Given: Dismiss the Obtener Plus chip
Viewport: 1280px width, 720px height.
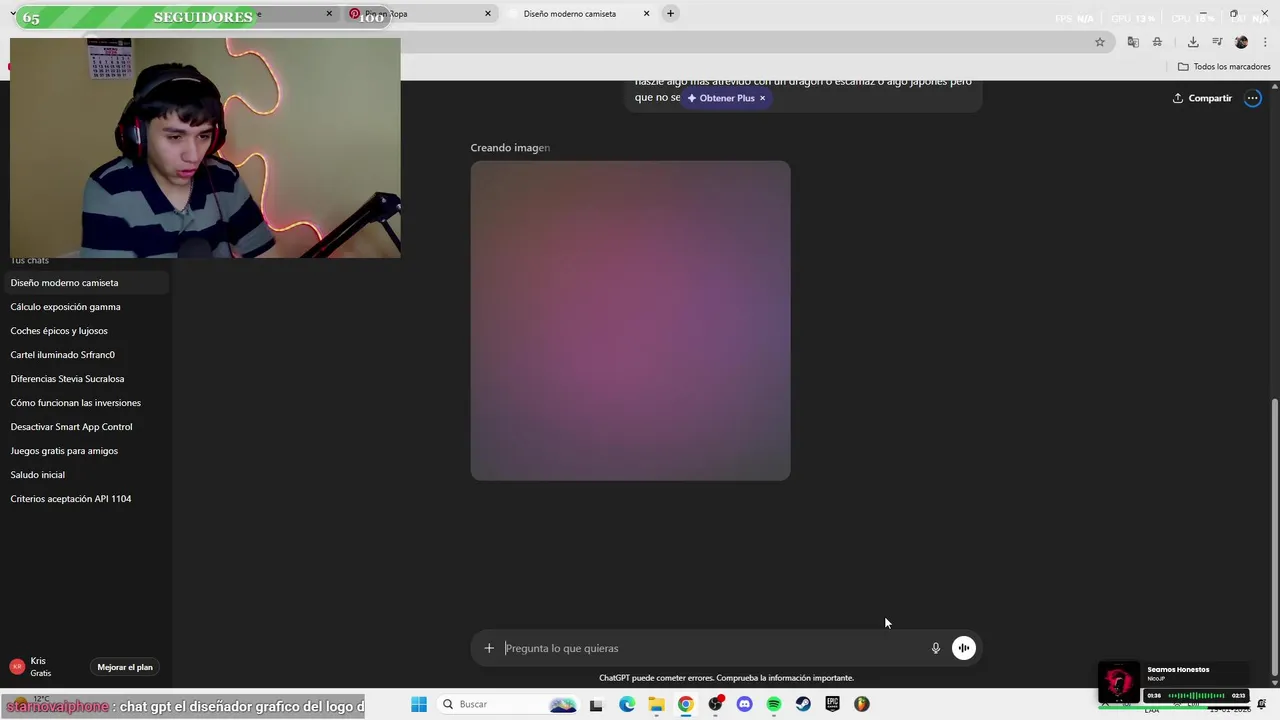Looking at the screenshot, I should (x=762, y=98).
